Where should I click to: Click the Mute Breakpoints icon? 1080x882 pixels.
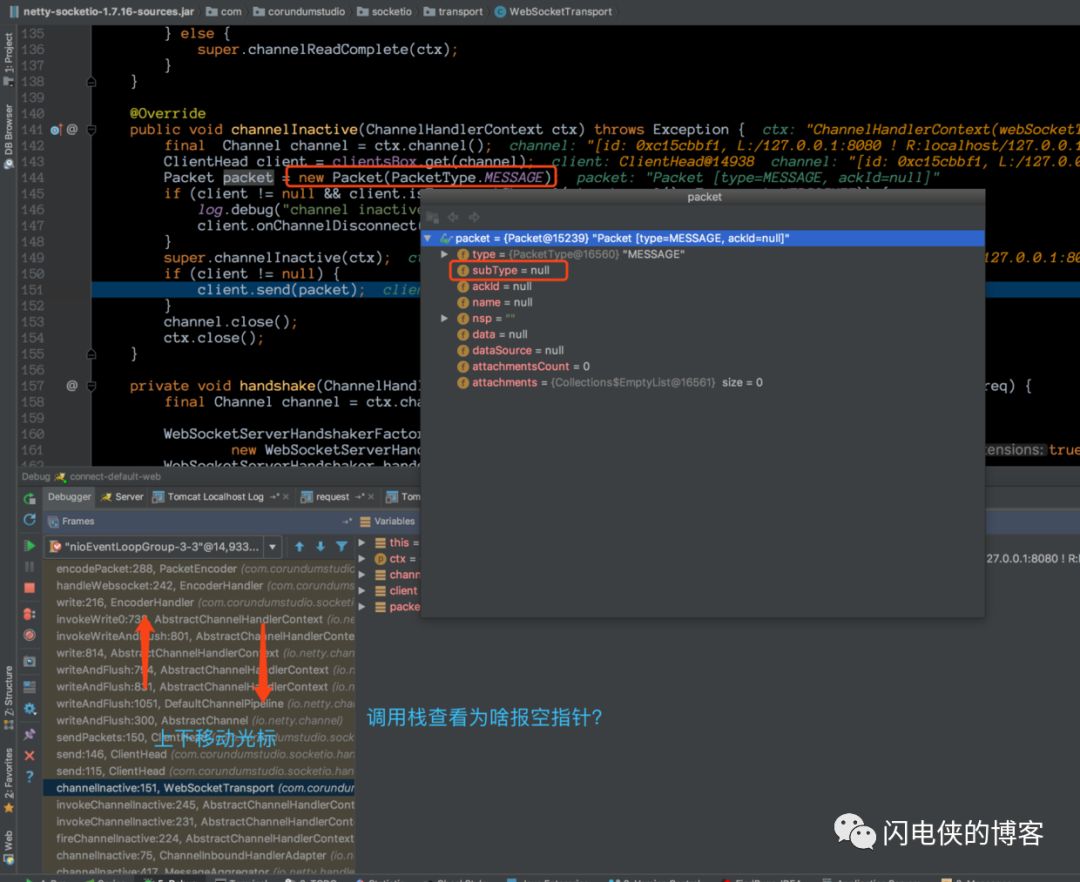tap(29, 635)
